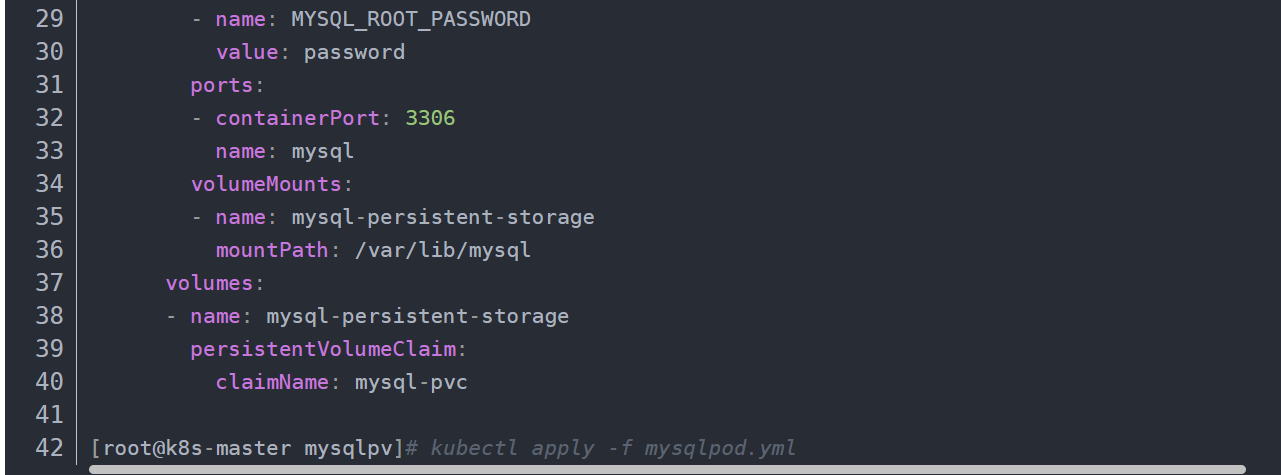This screenshot has width=1281, height=475.
Task: Click the 'mysql' port name value
Action: (x=323, y=151)
